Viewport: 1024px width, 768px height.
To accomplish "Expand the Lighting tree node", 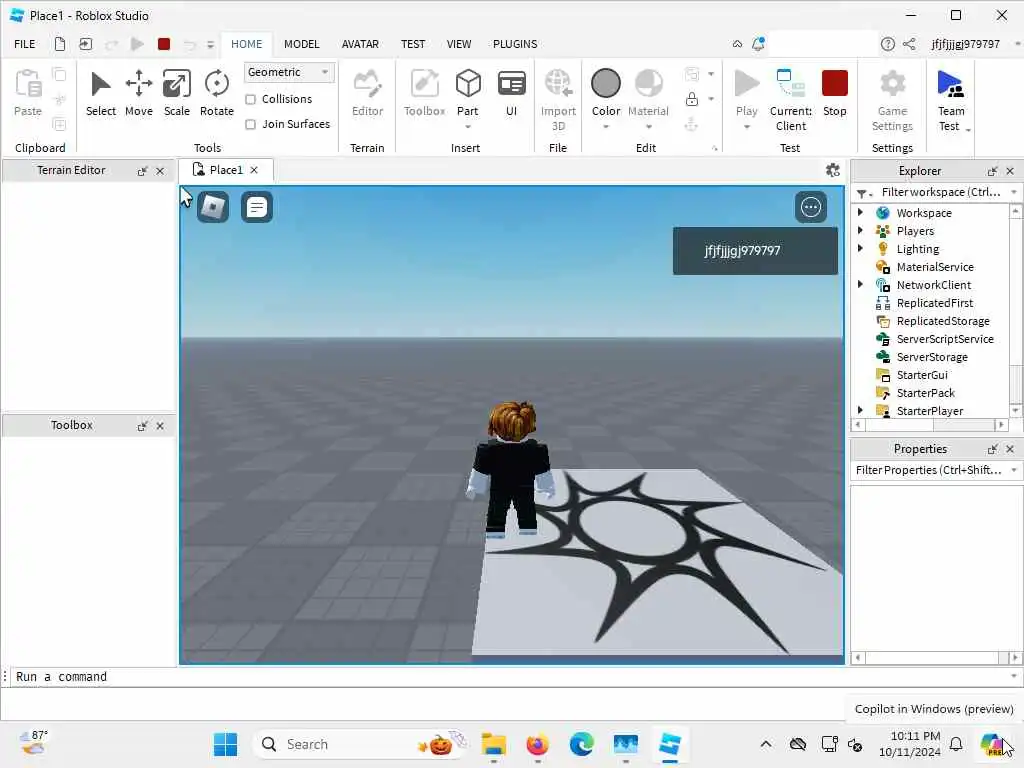I will [x=860, y=248].
